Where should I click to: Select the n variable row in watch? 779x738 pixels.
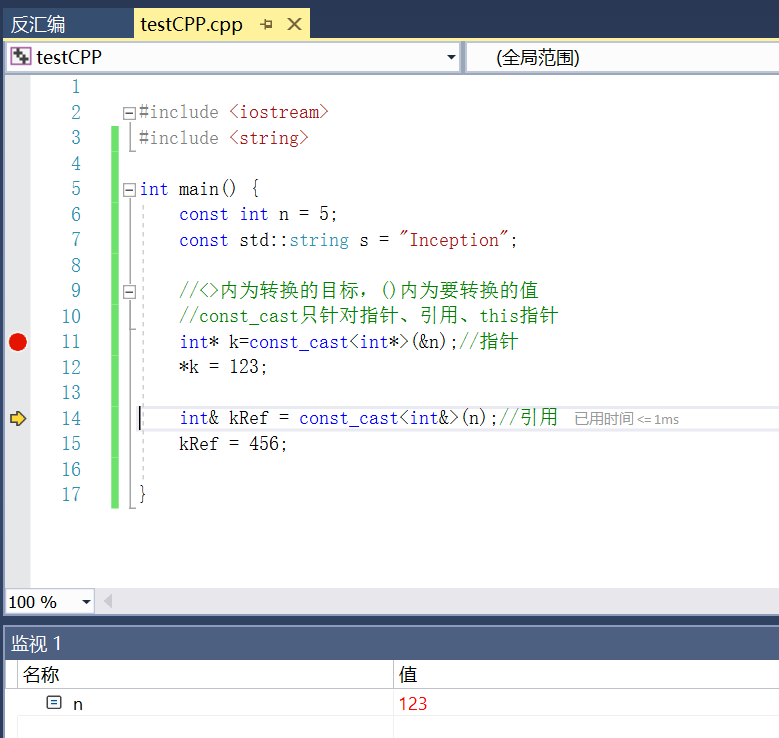pyautogui.click(x=392, y=703)
